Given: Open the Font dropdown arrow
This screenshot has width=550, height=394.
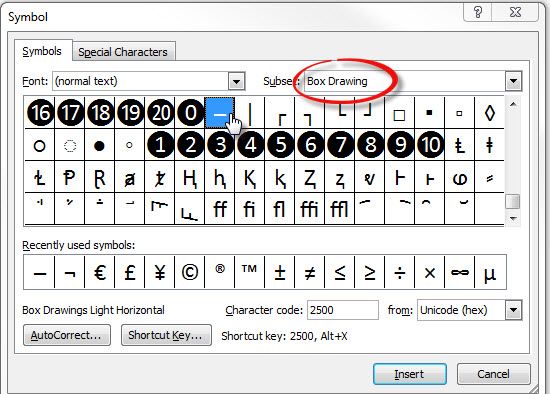Looking at the screenshot, I should click(236, 81).
